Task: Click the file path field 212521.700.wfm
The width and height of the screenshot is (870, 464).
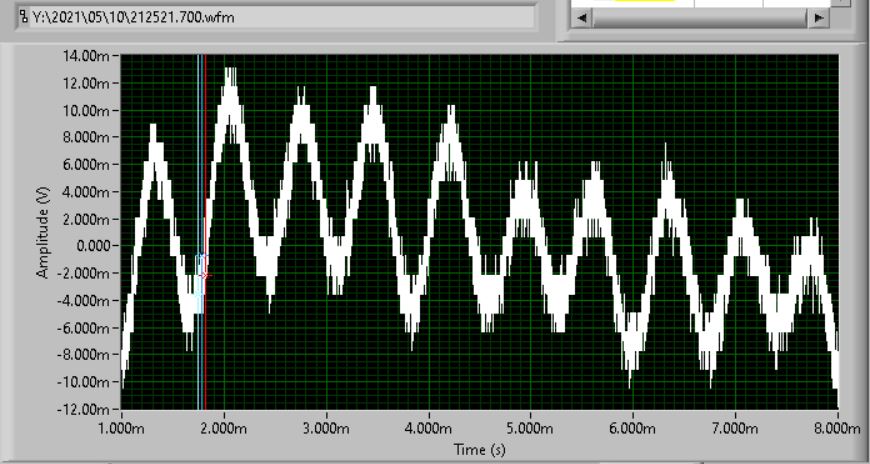Action: coord(275,17)
